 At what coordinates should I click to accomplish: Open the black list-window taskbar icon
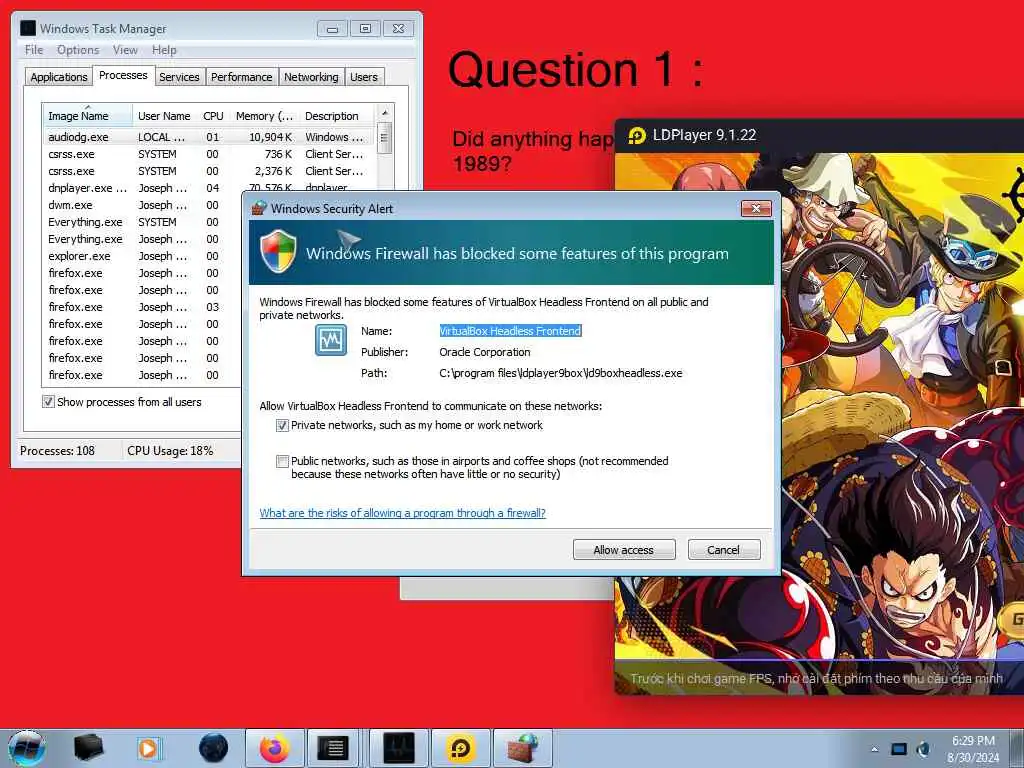[334, 748]
